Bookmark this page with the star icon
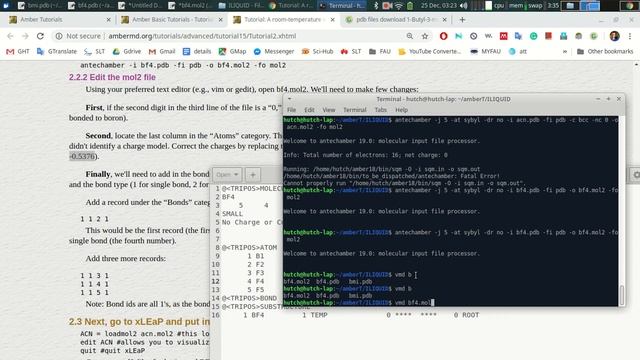This screenshot has height=360, width=640. 425,36
